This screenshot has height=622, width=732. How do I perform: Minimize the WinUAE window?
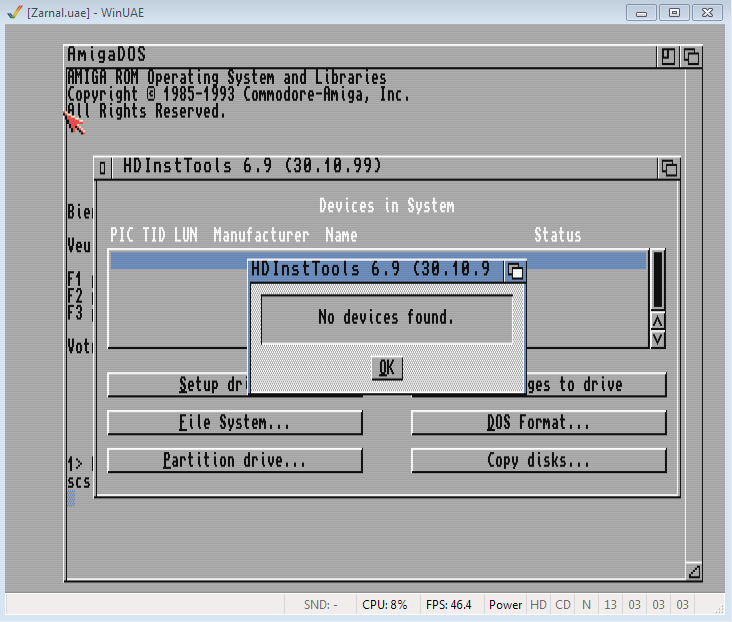tap(641, 13)
